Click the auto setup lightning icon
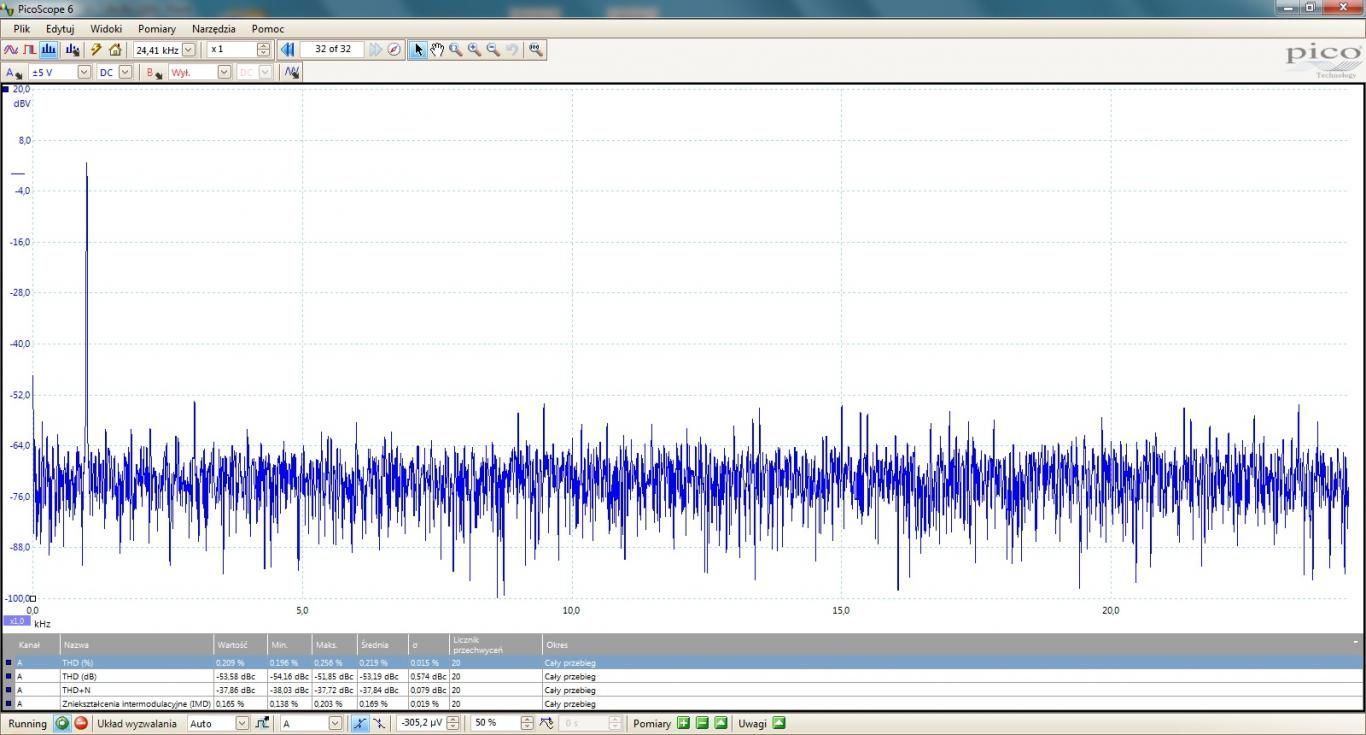The height and width of the screenshot is (735, 1366). pyautogui.click(x=96, y=49)
